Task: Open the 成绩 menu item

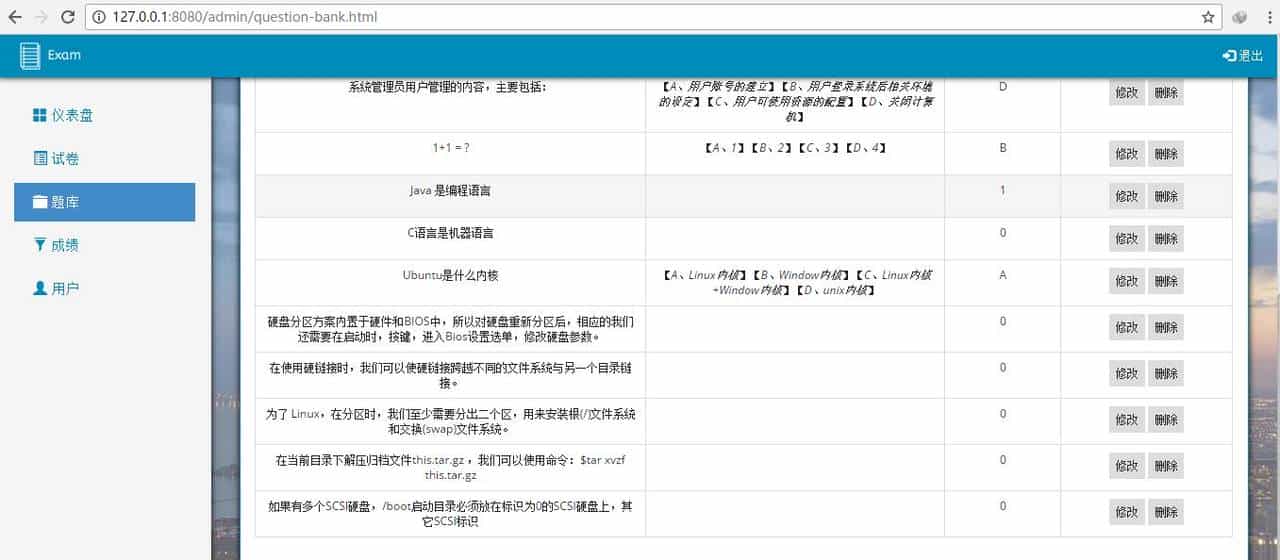Action: [104, 245]
